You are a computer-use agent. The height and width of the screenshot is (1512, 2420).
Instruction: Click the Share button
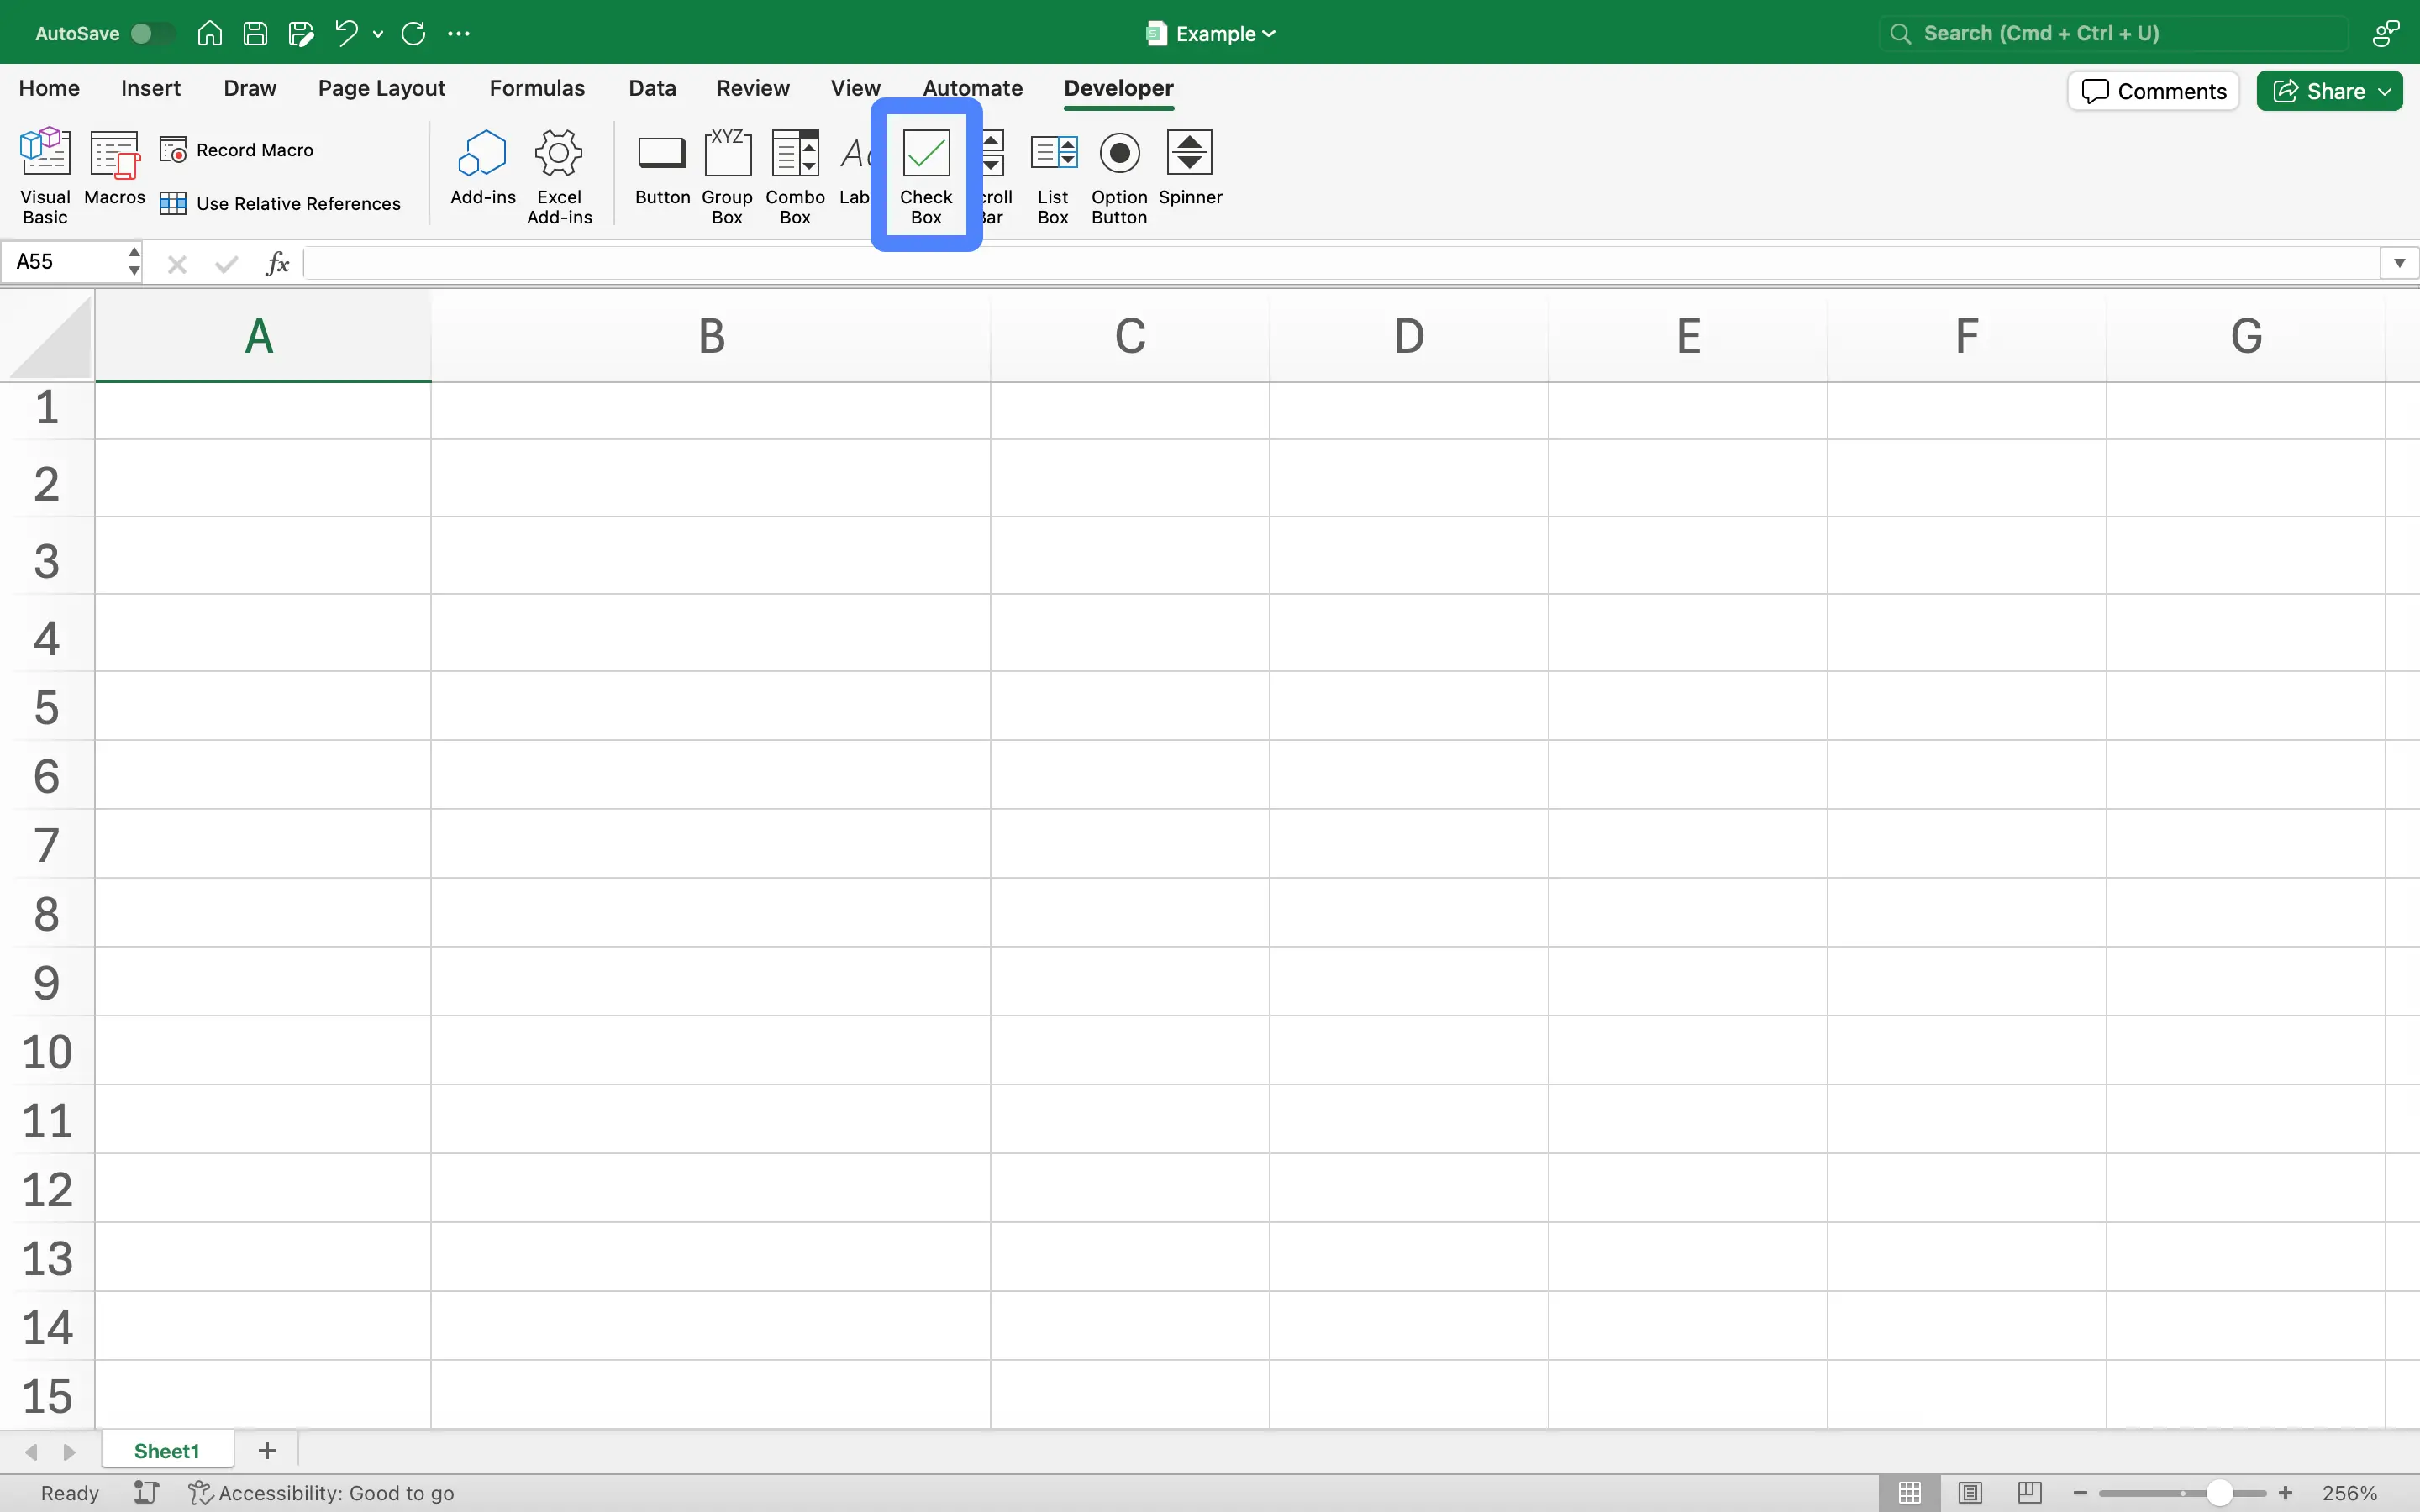coord(2329,91)
